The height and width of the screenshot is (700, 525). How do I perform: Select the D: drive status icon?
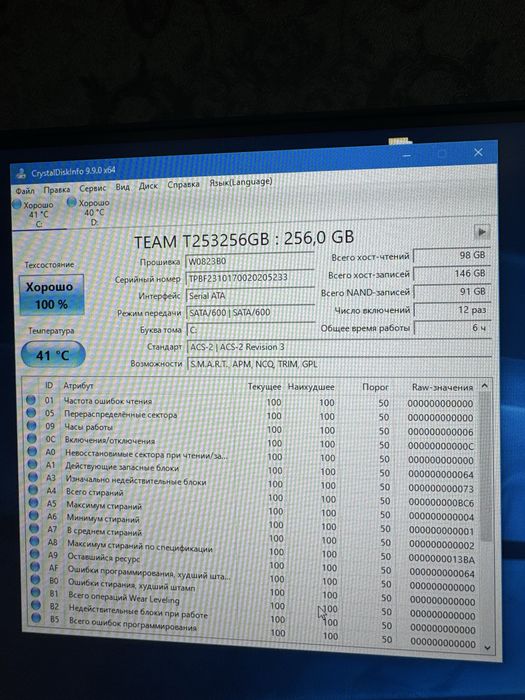tap(71, 202)
